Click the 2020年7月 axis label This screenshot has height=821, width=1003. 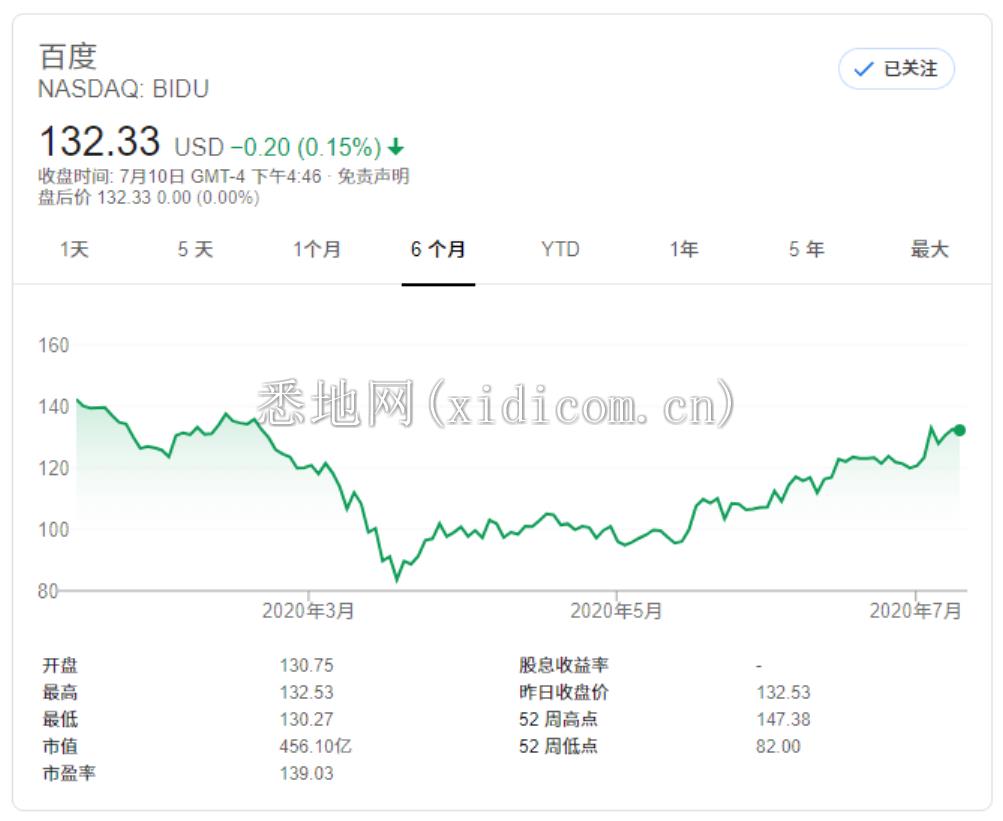pos(915,611)
